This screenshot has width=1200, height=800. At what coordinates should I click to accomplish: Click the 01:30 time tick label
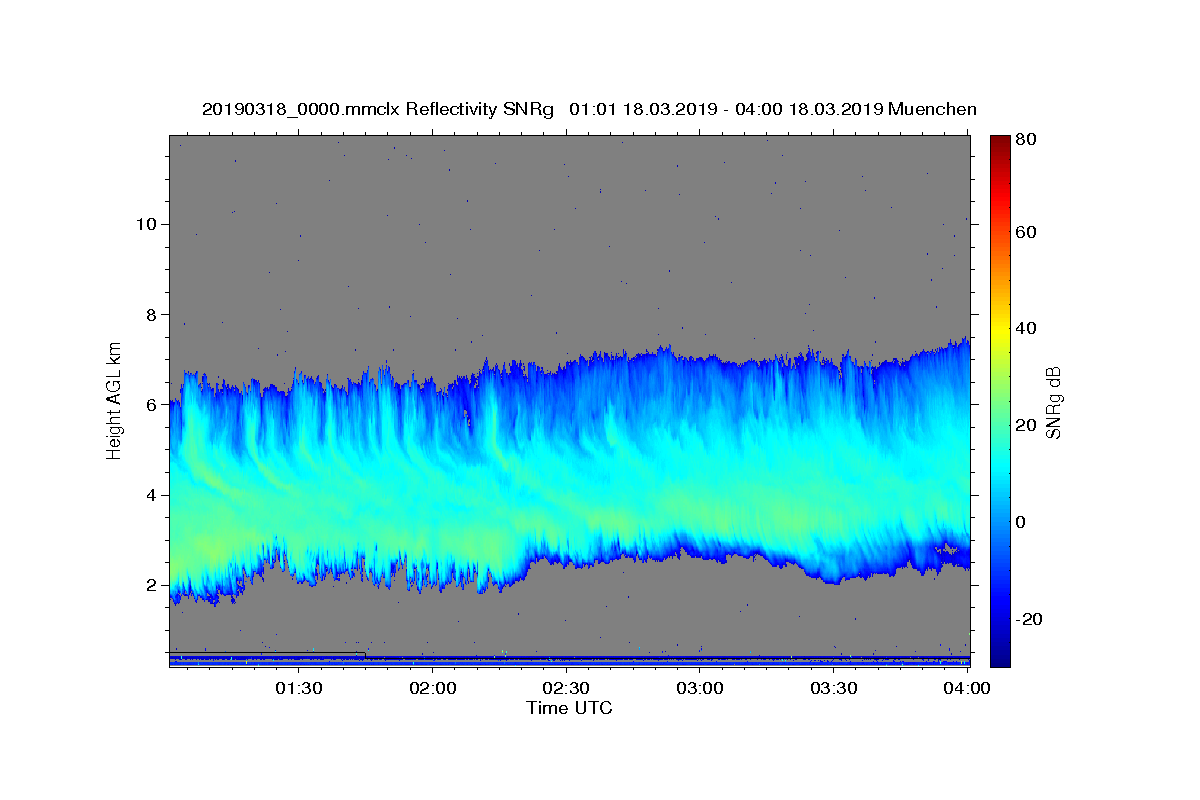pyautogui.click(x=298, y=688)
